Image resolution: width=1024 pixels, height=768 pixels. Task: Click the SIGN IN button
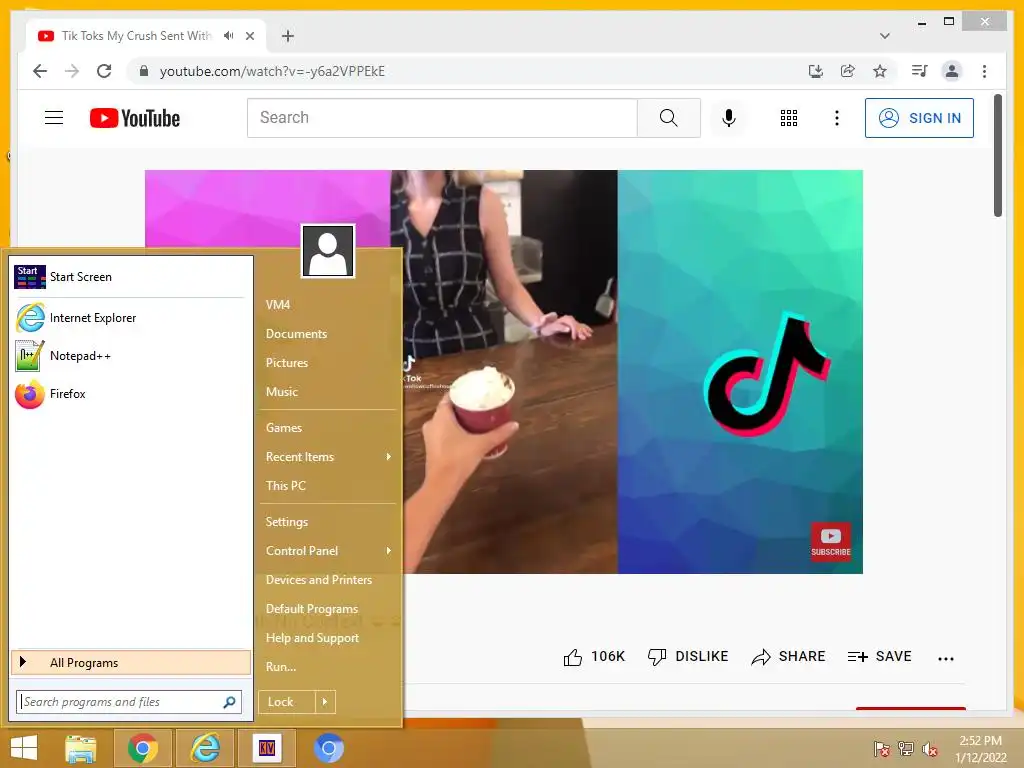919,118
